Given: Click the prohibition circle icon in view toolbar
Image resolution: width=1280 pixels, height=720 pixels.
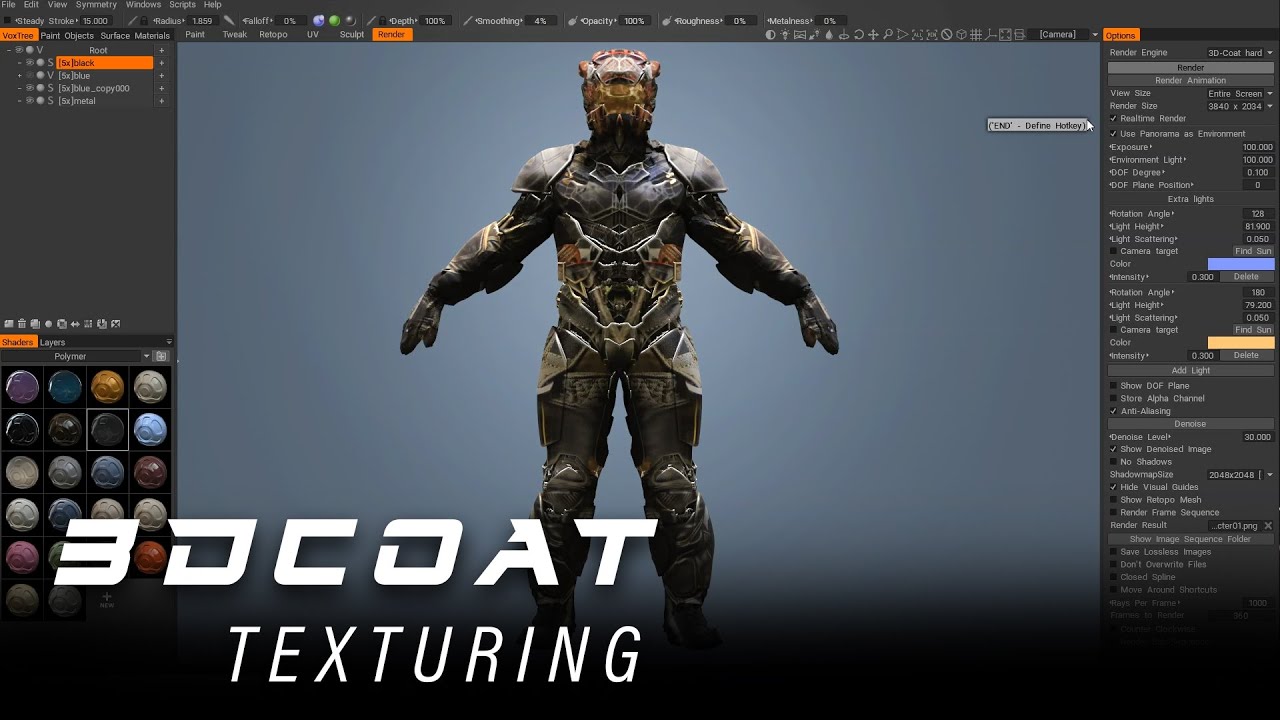Looking at the screenshot, I should pyautogui.click(x=947, y=34).
